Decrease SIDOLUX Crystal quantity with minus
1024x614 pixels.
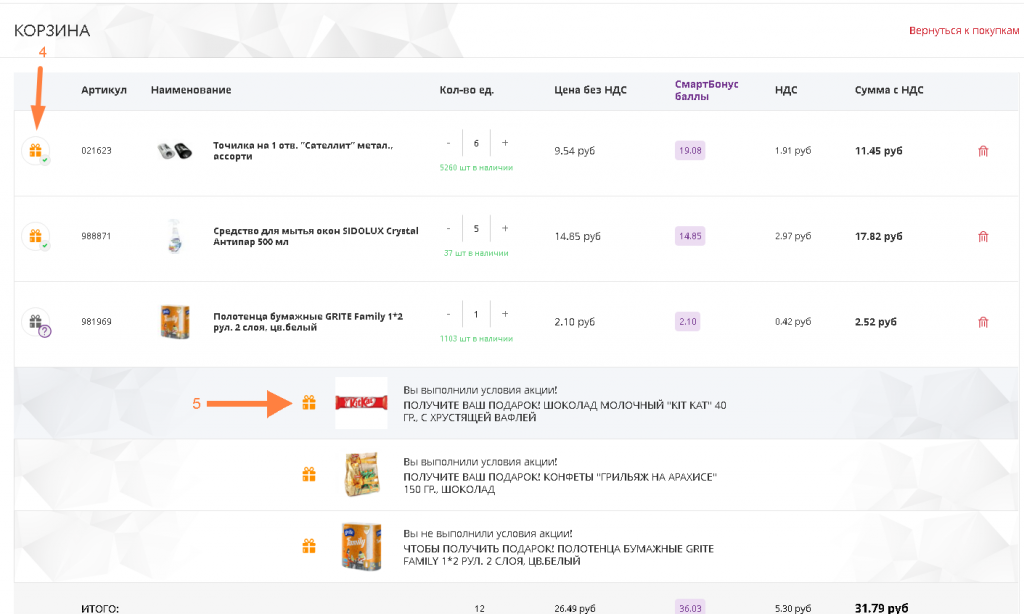448,229
